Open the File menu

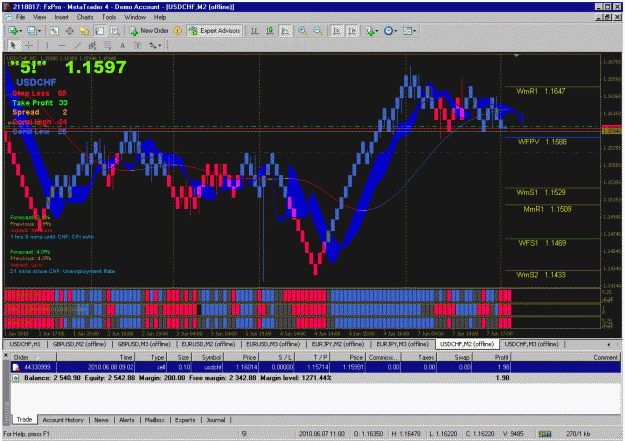click(20, 17)
